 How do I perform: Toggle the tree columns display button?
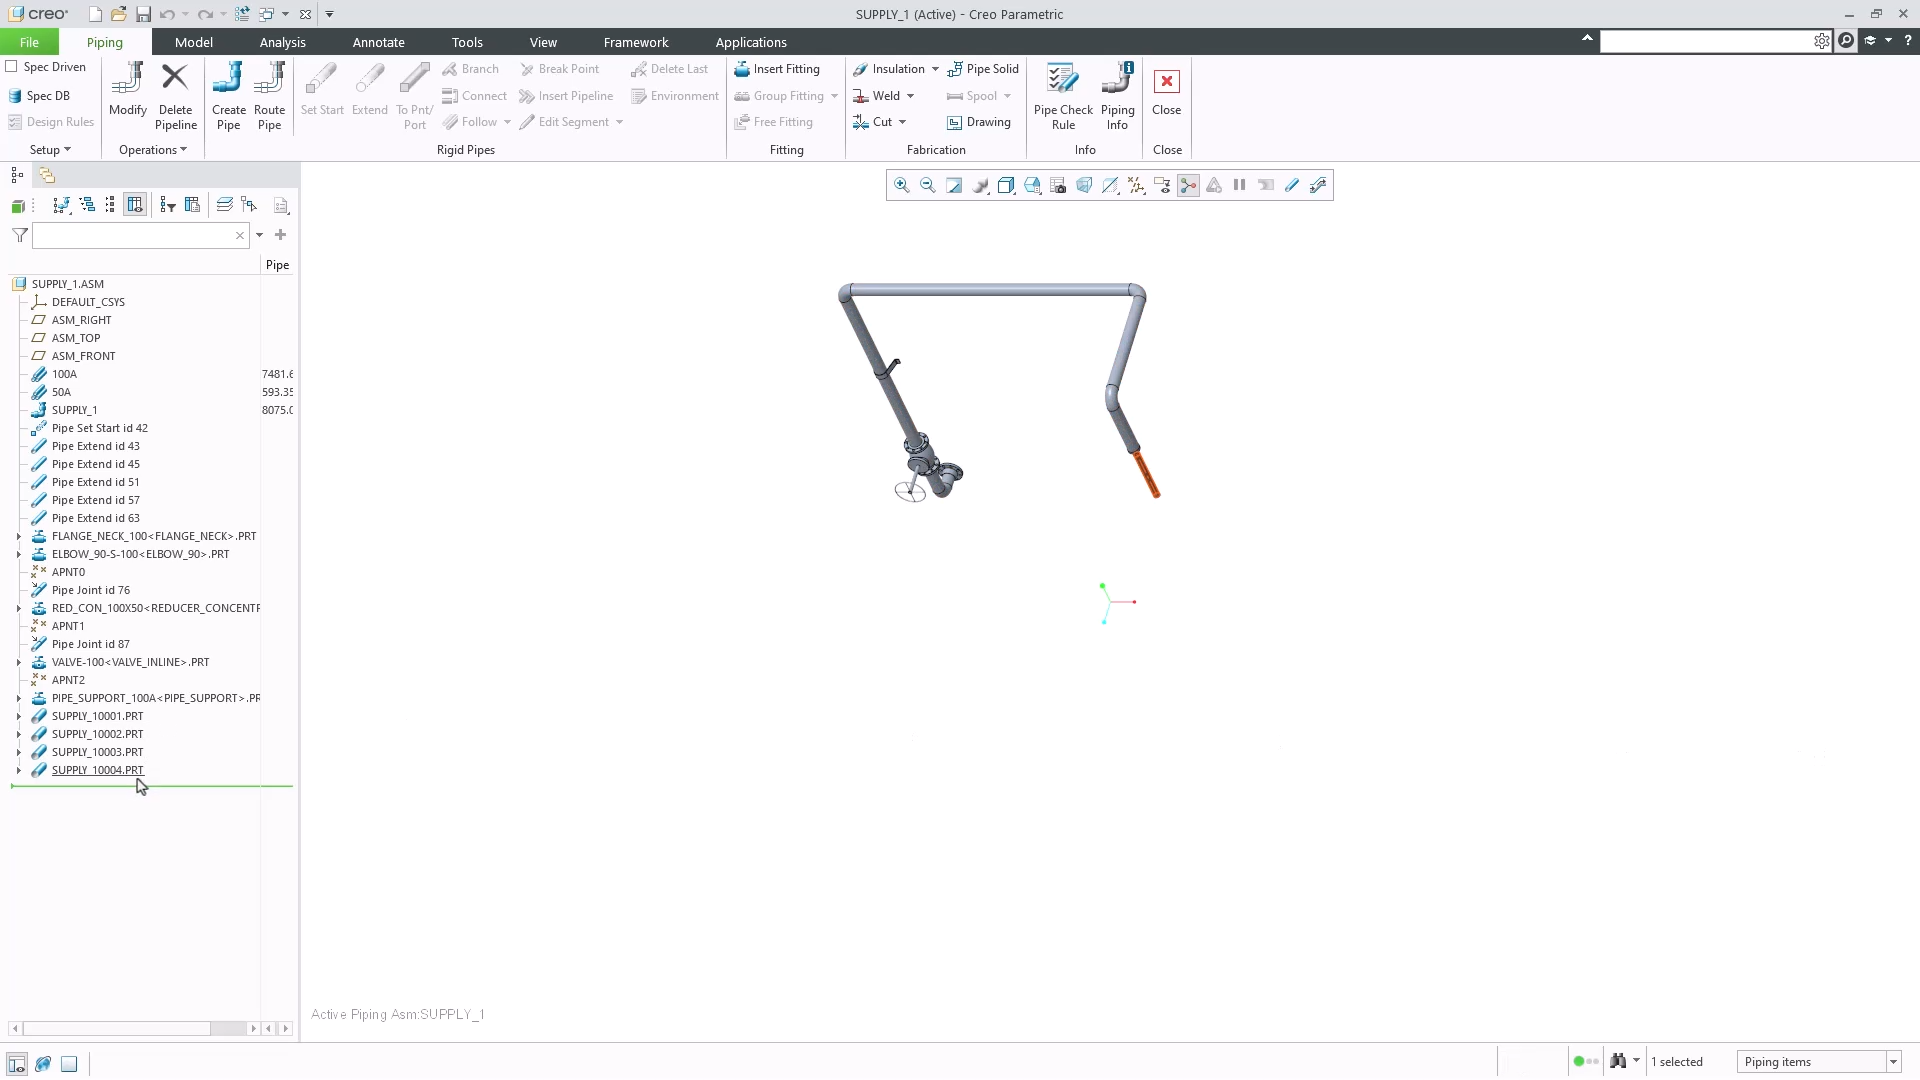point(135,204)
